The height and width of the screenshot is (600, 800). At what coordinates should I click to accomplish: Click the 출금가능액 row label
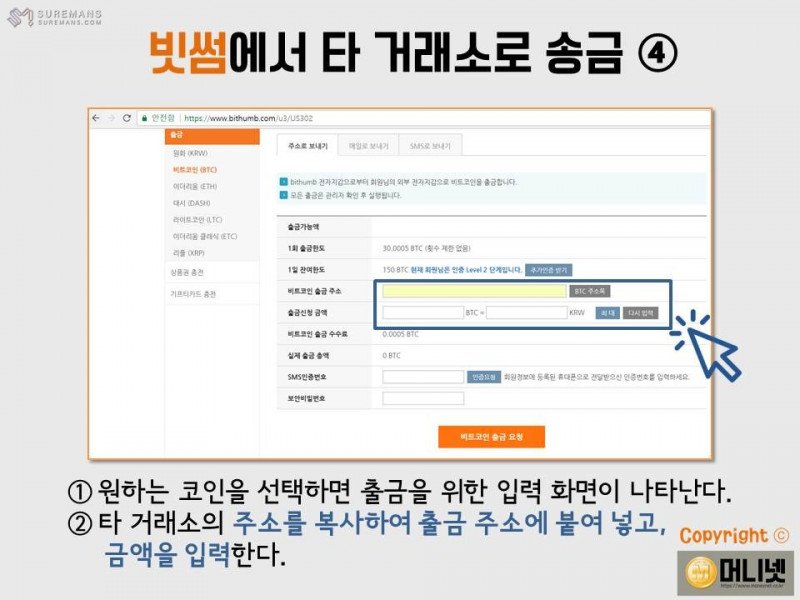point(303,227)
